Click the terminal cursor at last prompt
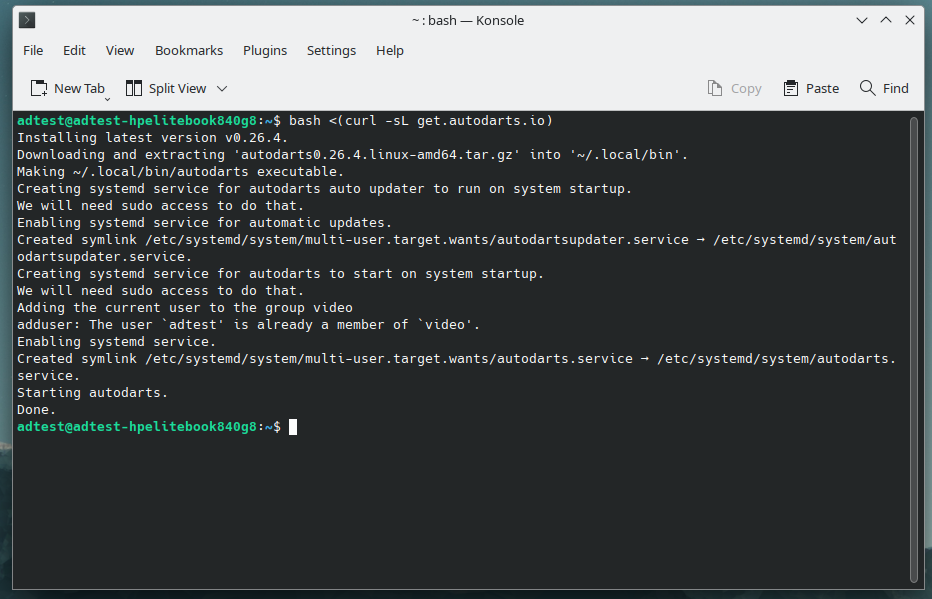This screenshot has height=599, width=932. (293, 427)
